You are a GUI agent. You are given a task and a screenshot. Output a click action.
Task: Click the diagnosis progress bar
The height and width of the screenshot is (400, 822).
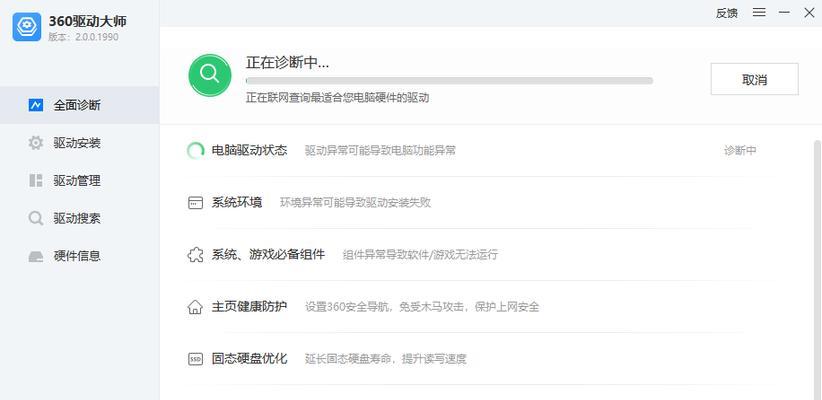coord(449,81)
